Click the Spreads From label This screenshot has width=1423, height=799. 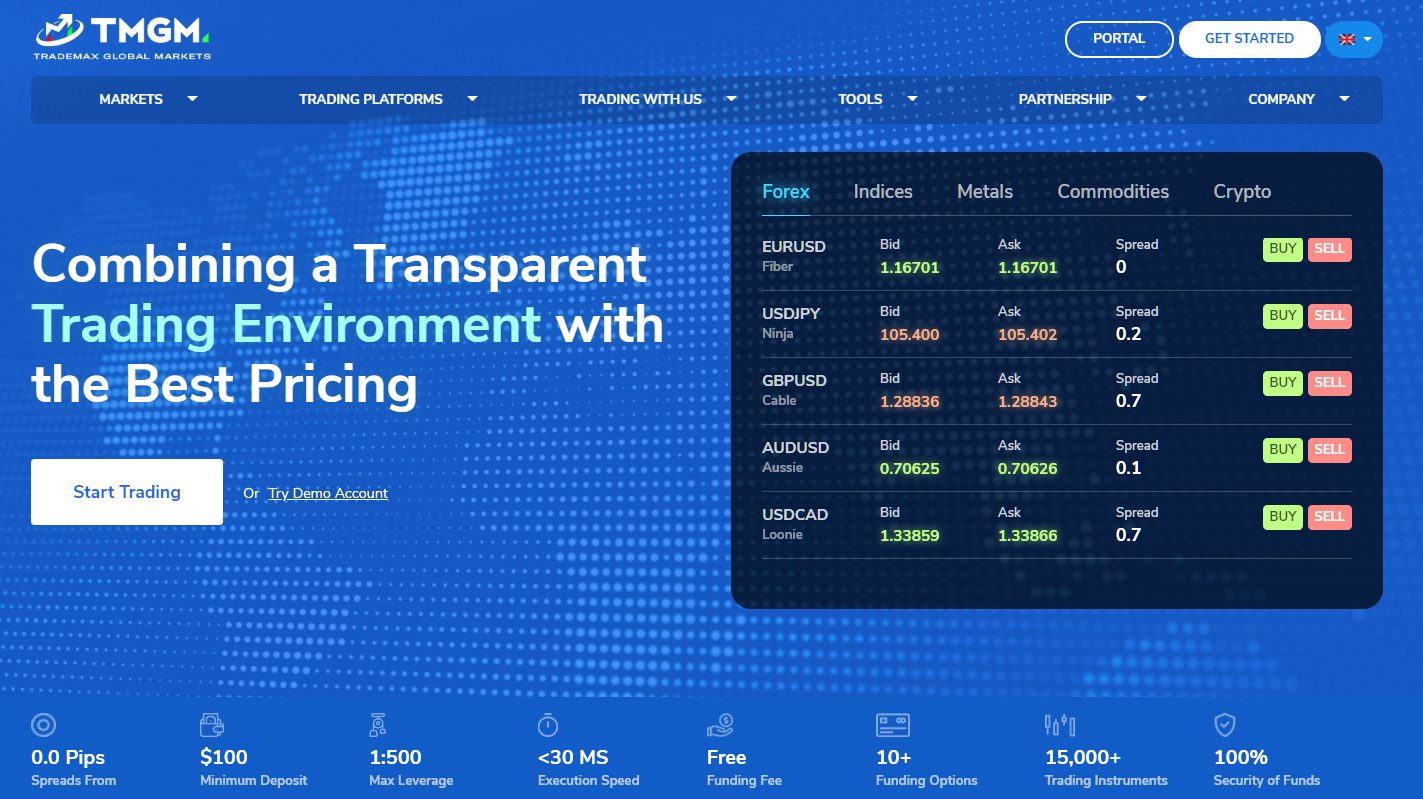(x=74, y=780)
